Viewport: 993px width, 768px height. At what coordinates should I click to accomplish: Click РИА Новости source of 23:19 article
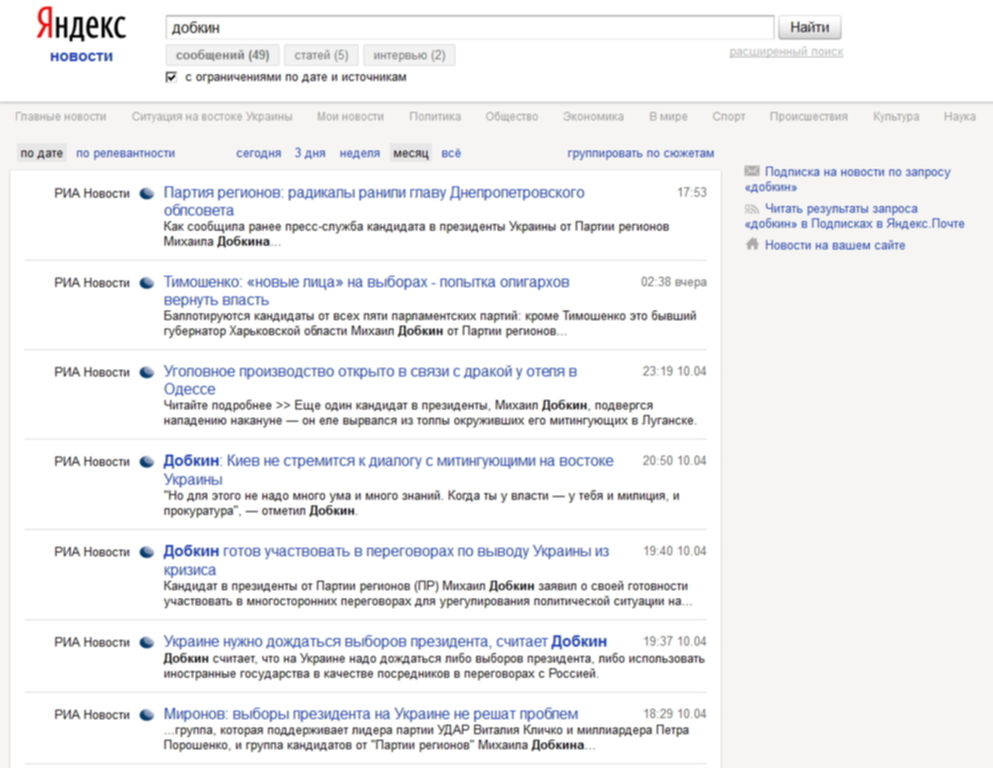(92, 372)
